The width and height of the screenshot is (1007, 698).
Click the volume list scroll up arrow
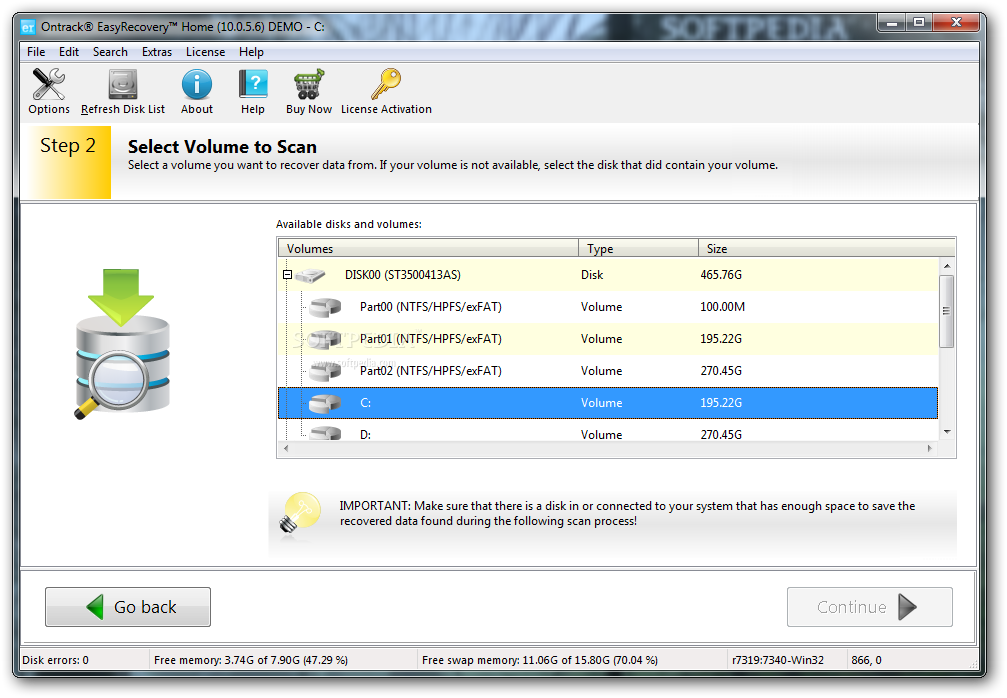[x=947, y=266]
